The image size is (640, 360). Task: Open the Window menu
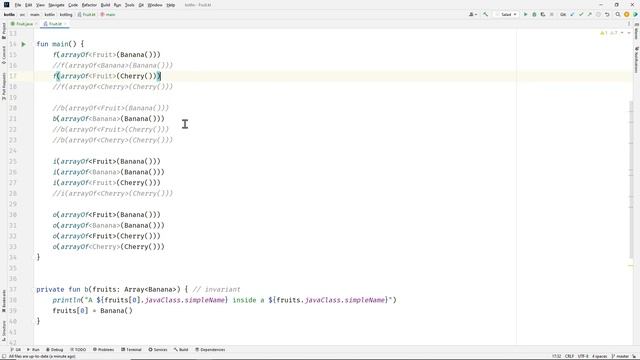point(155,5)
